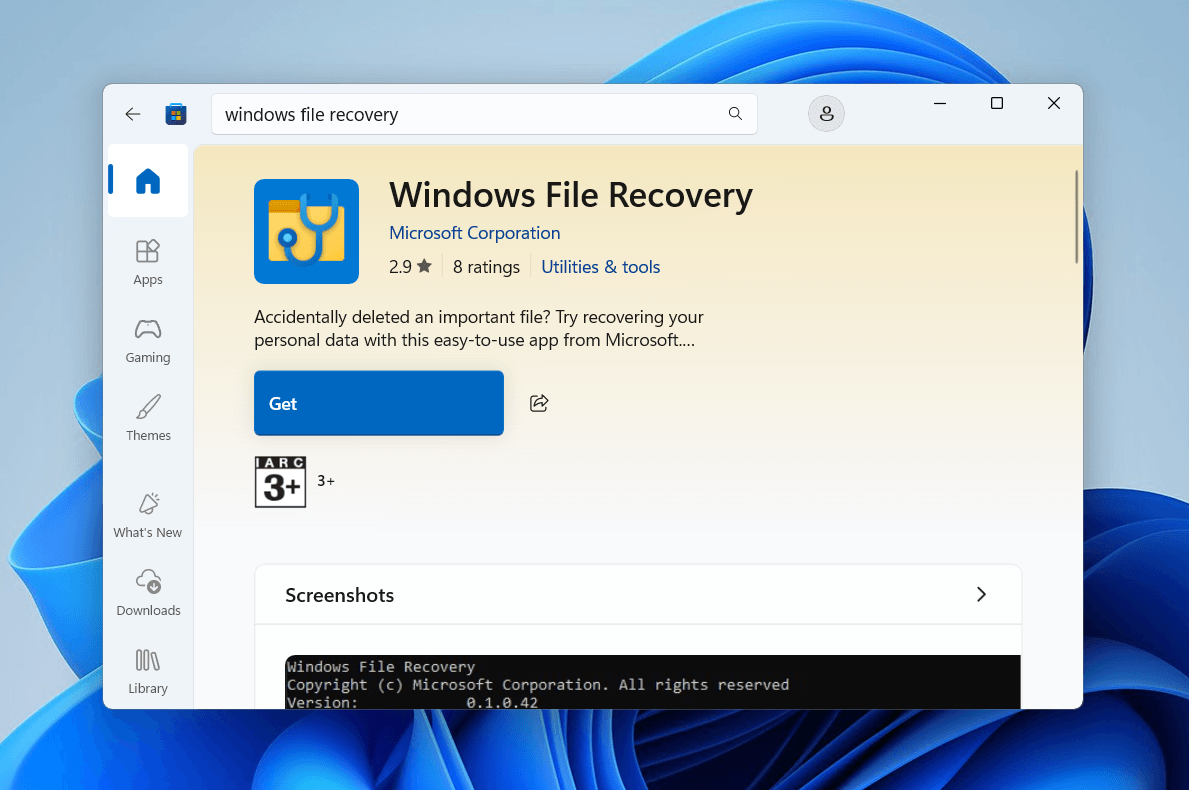This screenshot has width=1189, height=790.
Task: Open the command-line screenshot thumbnail
Action: pyautogui.click(x=653, y=682)
